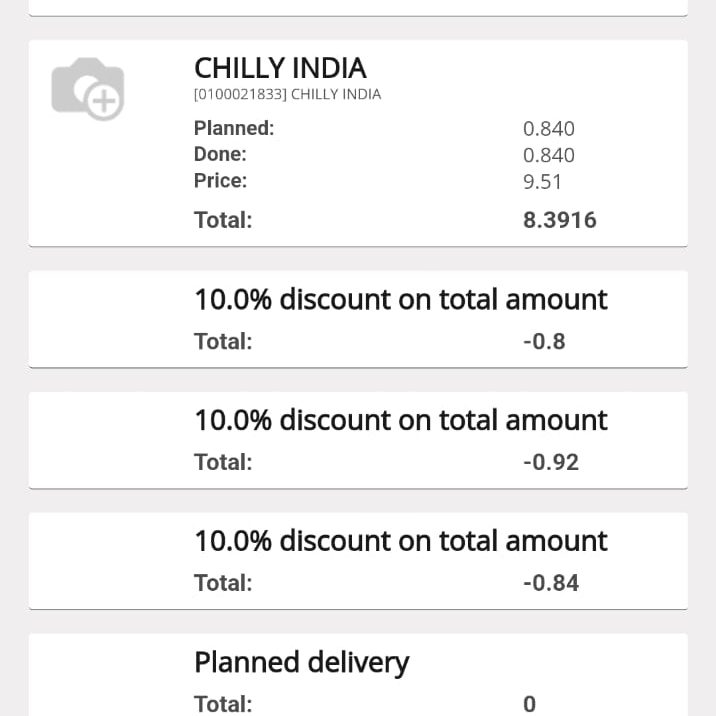716x716 pixels.
Task: Select the discount total value -0.8
Action: click(544, 341)
